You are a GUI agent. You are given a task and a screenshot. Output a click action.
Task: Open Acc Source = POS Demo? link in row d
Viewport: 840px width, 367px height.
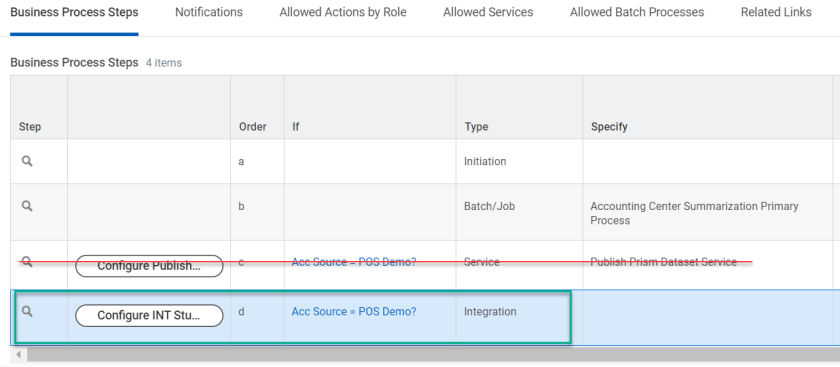[x=354, y=312]
